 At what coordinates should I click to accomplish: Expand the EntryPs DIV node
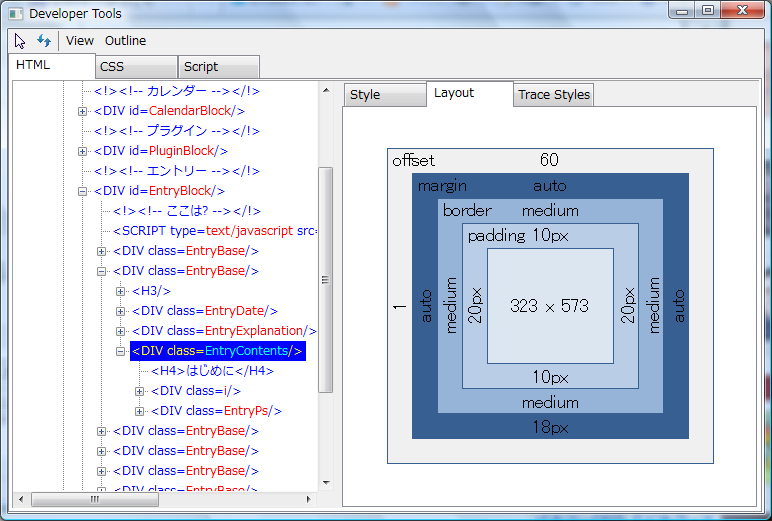pos(139,411)
